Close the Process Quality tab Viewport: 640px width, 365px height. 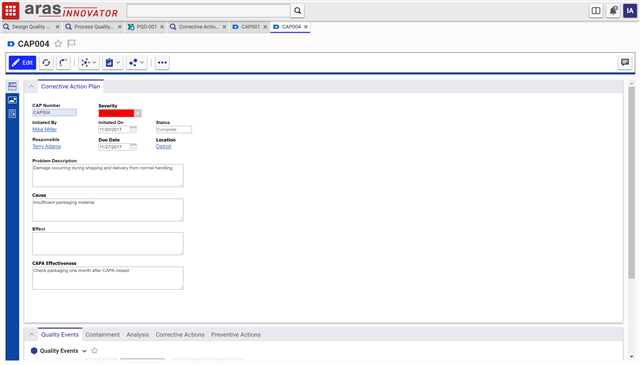[x=120, y=27]
